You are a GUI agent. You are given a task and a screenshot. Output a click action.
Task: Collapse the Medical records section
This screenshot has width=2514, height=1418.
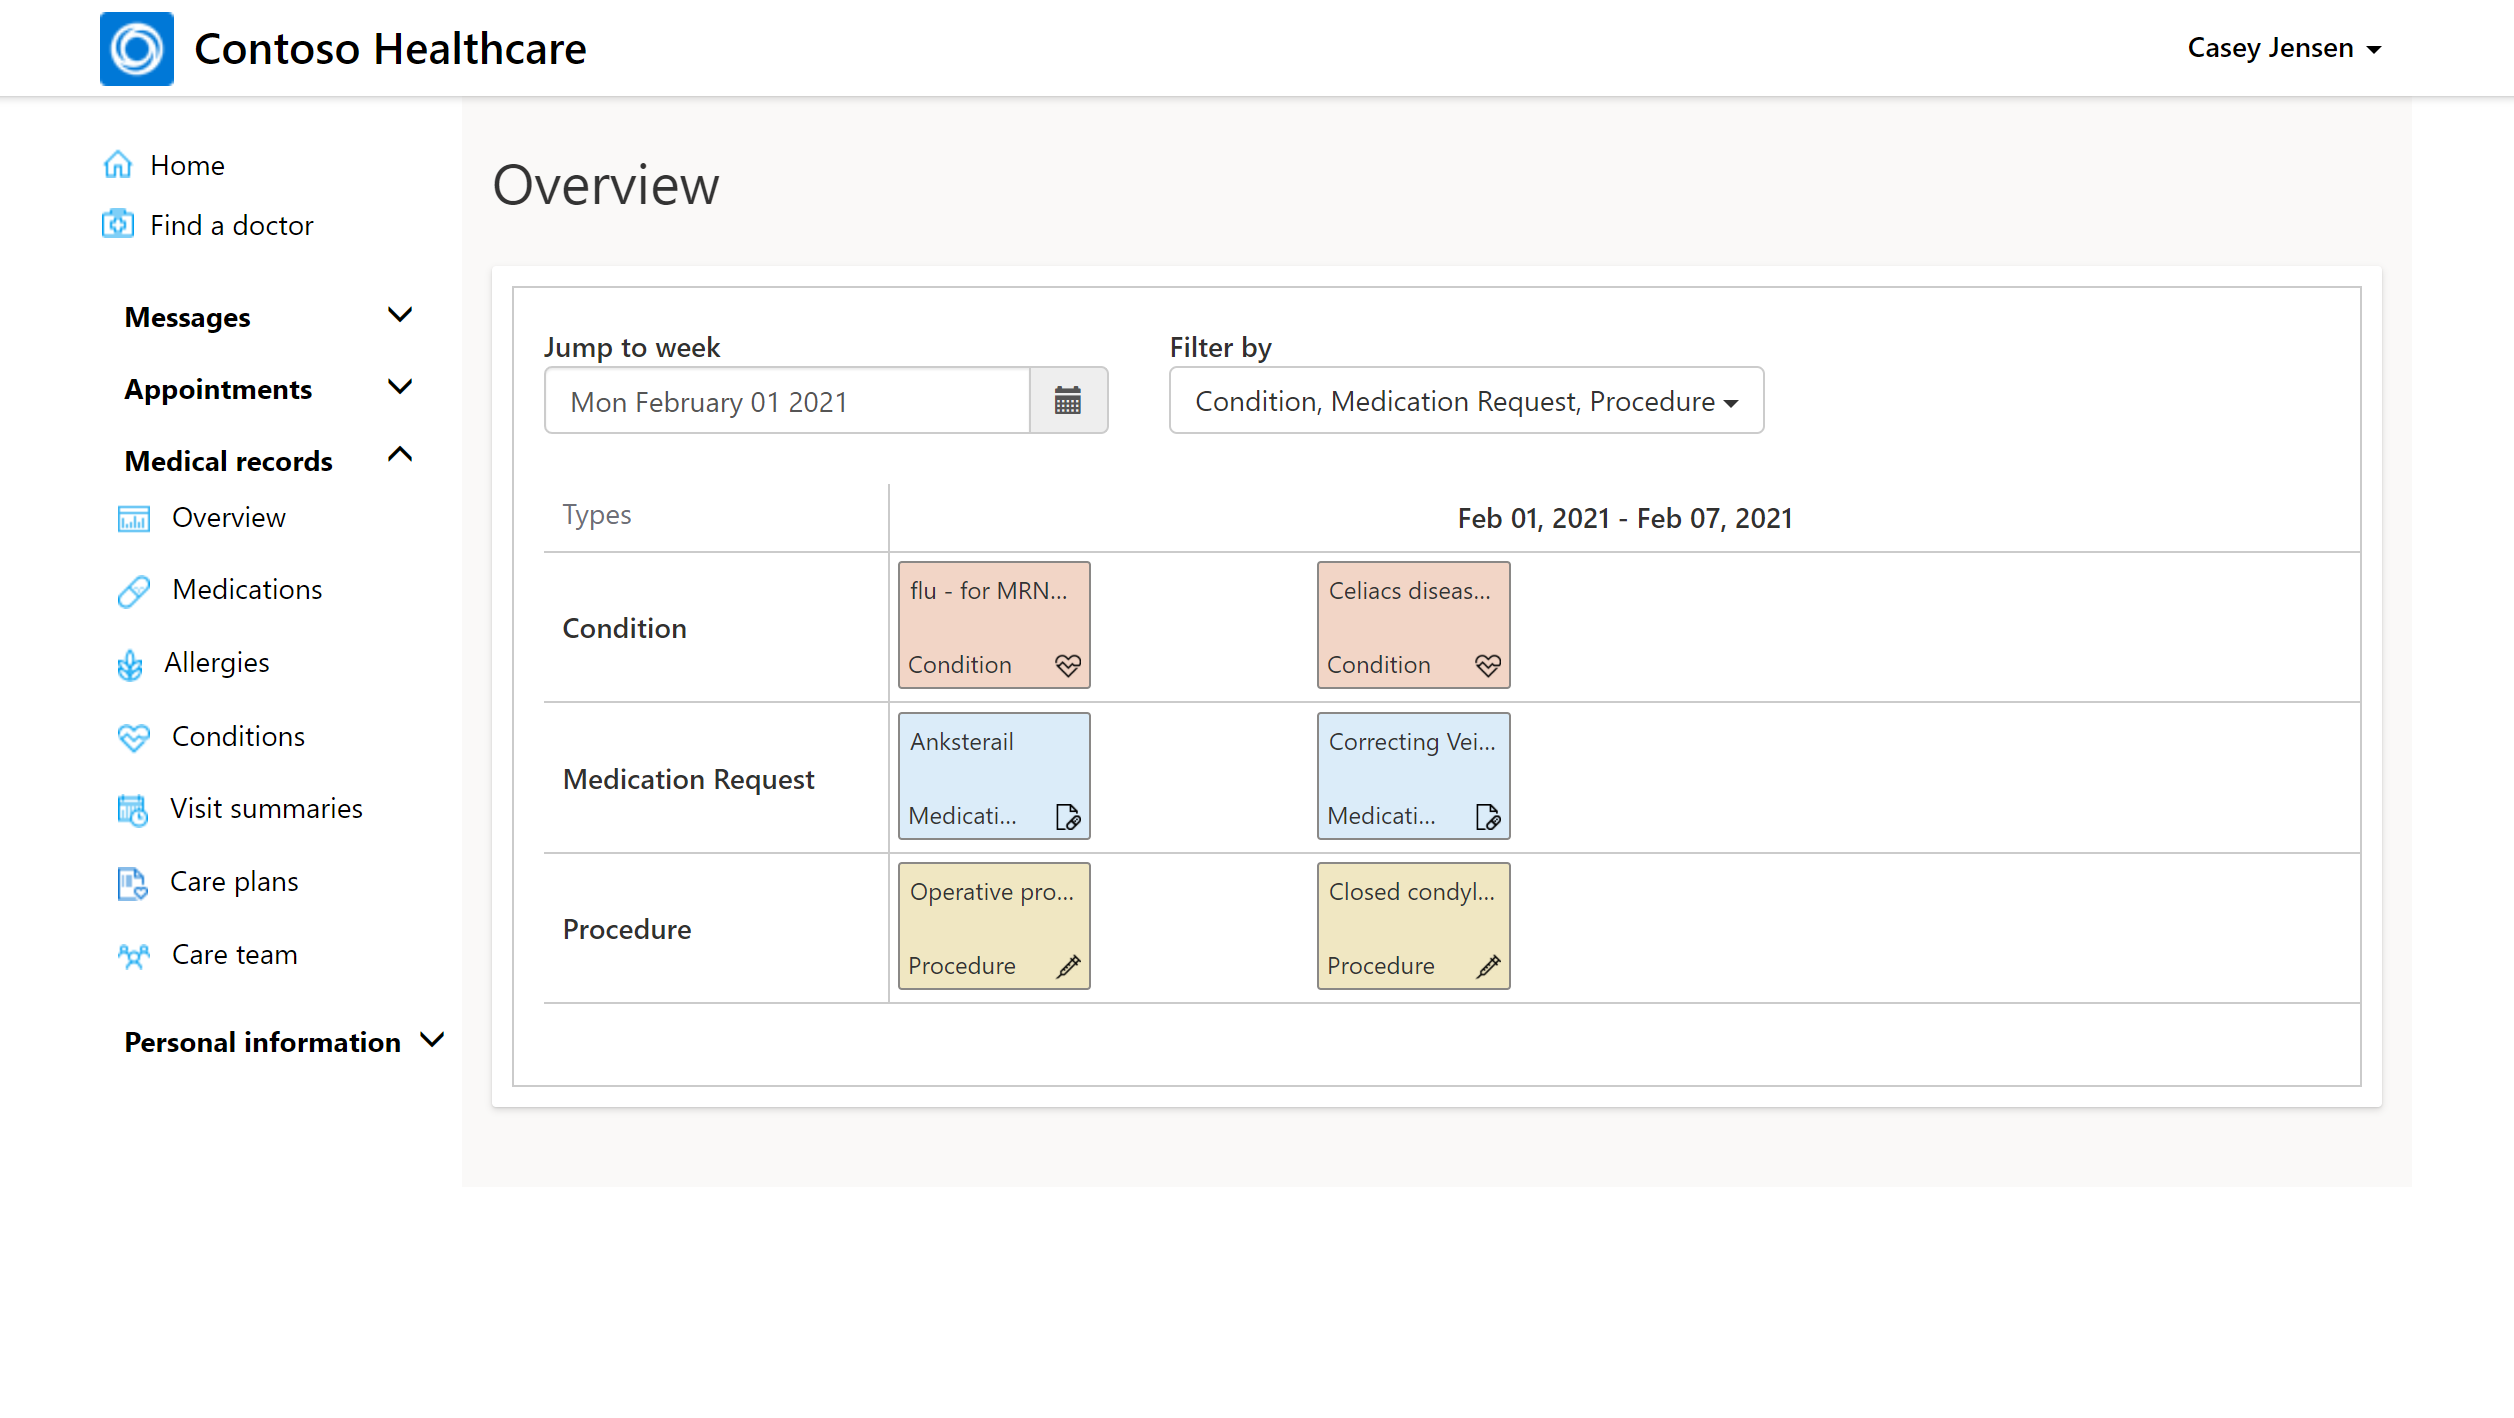[401, 458]
